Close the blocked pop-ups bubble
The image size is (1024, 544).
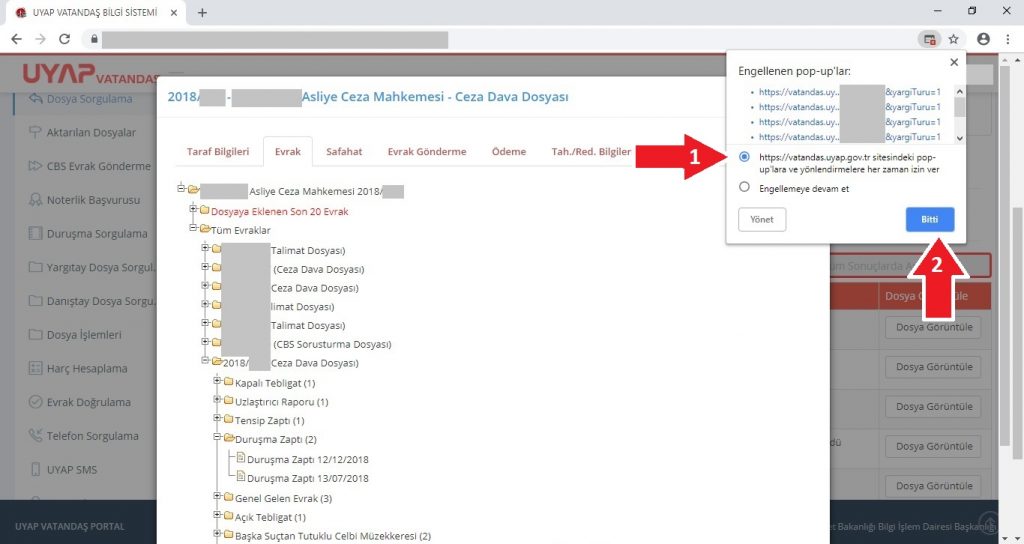click(x=953, y=62)
